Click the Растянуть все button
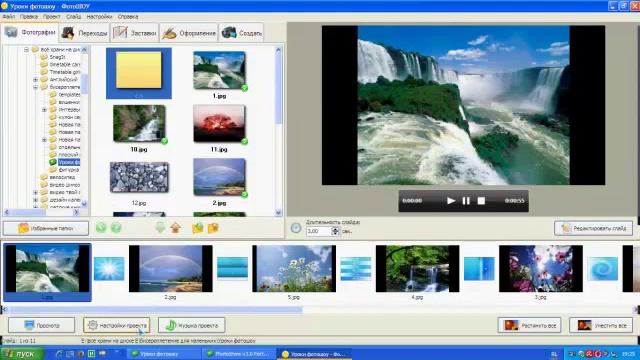Screen dimensions: 640x360 (529, 325)
